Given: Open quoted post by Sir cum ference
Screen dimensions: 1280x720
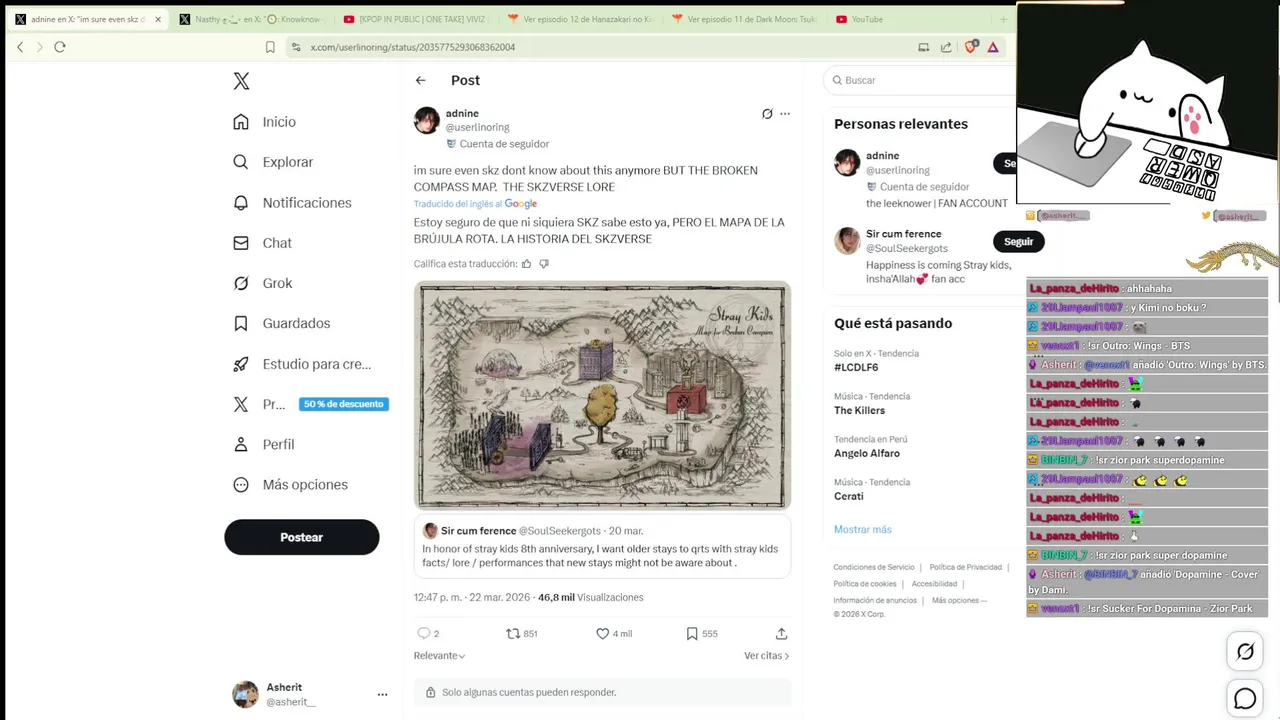Looking at the screenshot, I should [602, 547].
